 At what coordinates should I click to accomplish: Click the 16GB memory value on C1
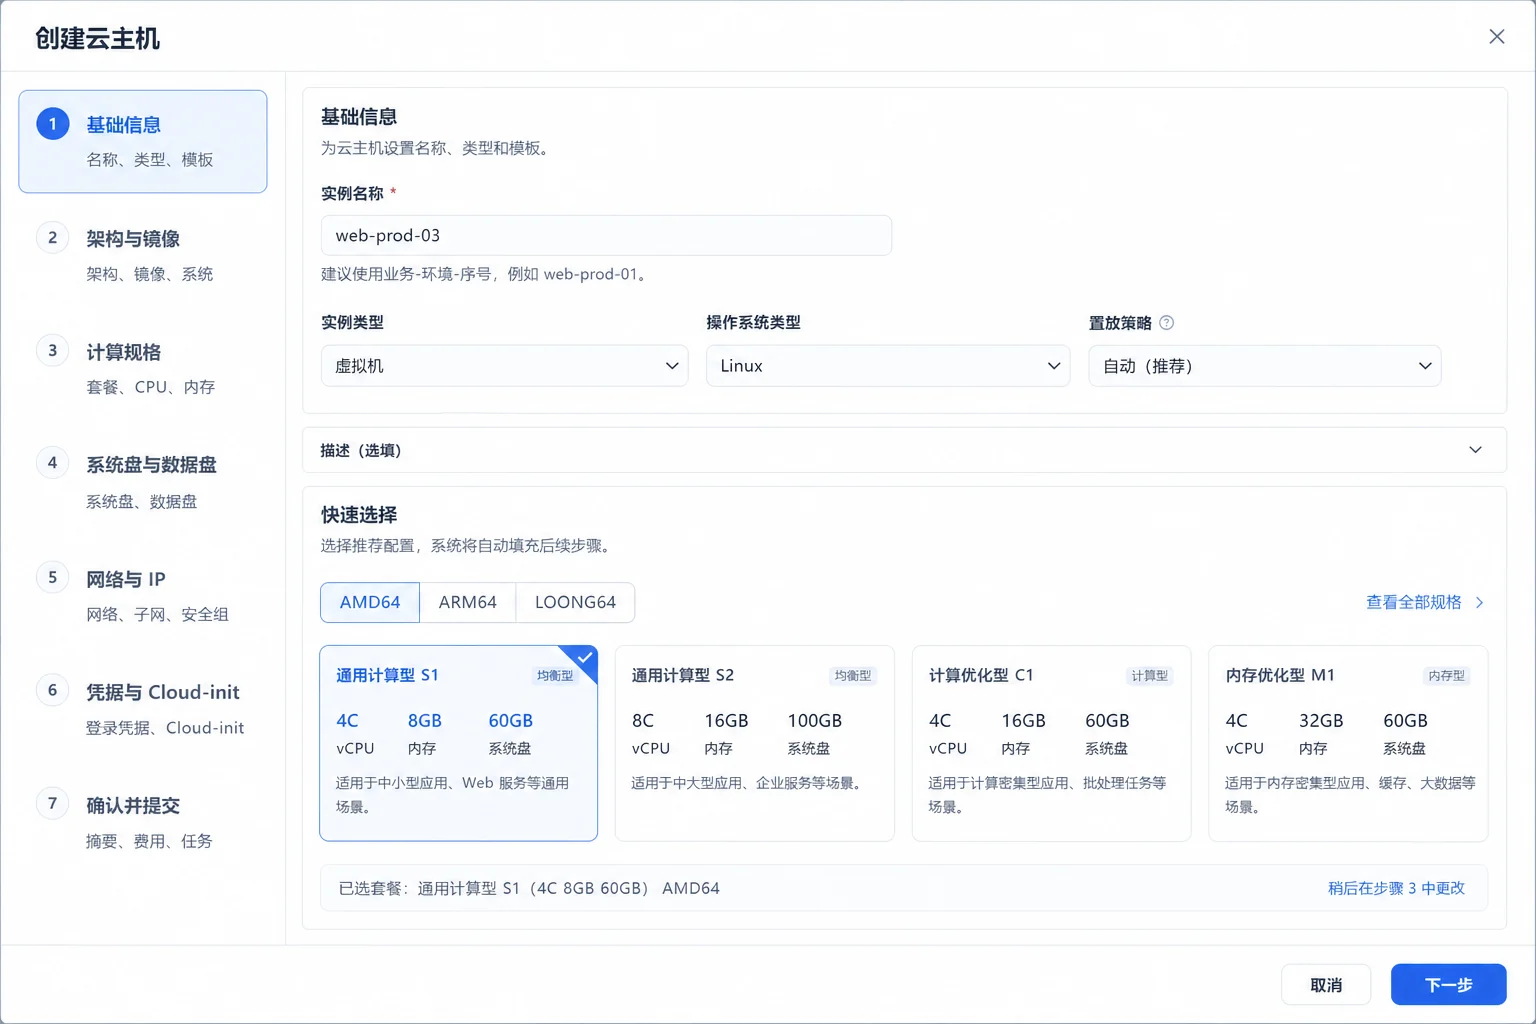(1024, 721)
